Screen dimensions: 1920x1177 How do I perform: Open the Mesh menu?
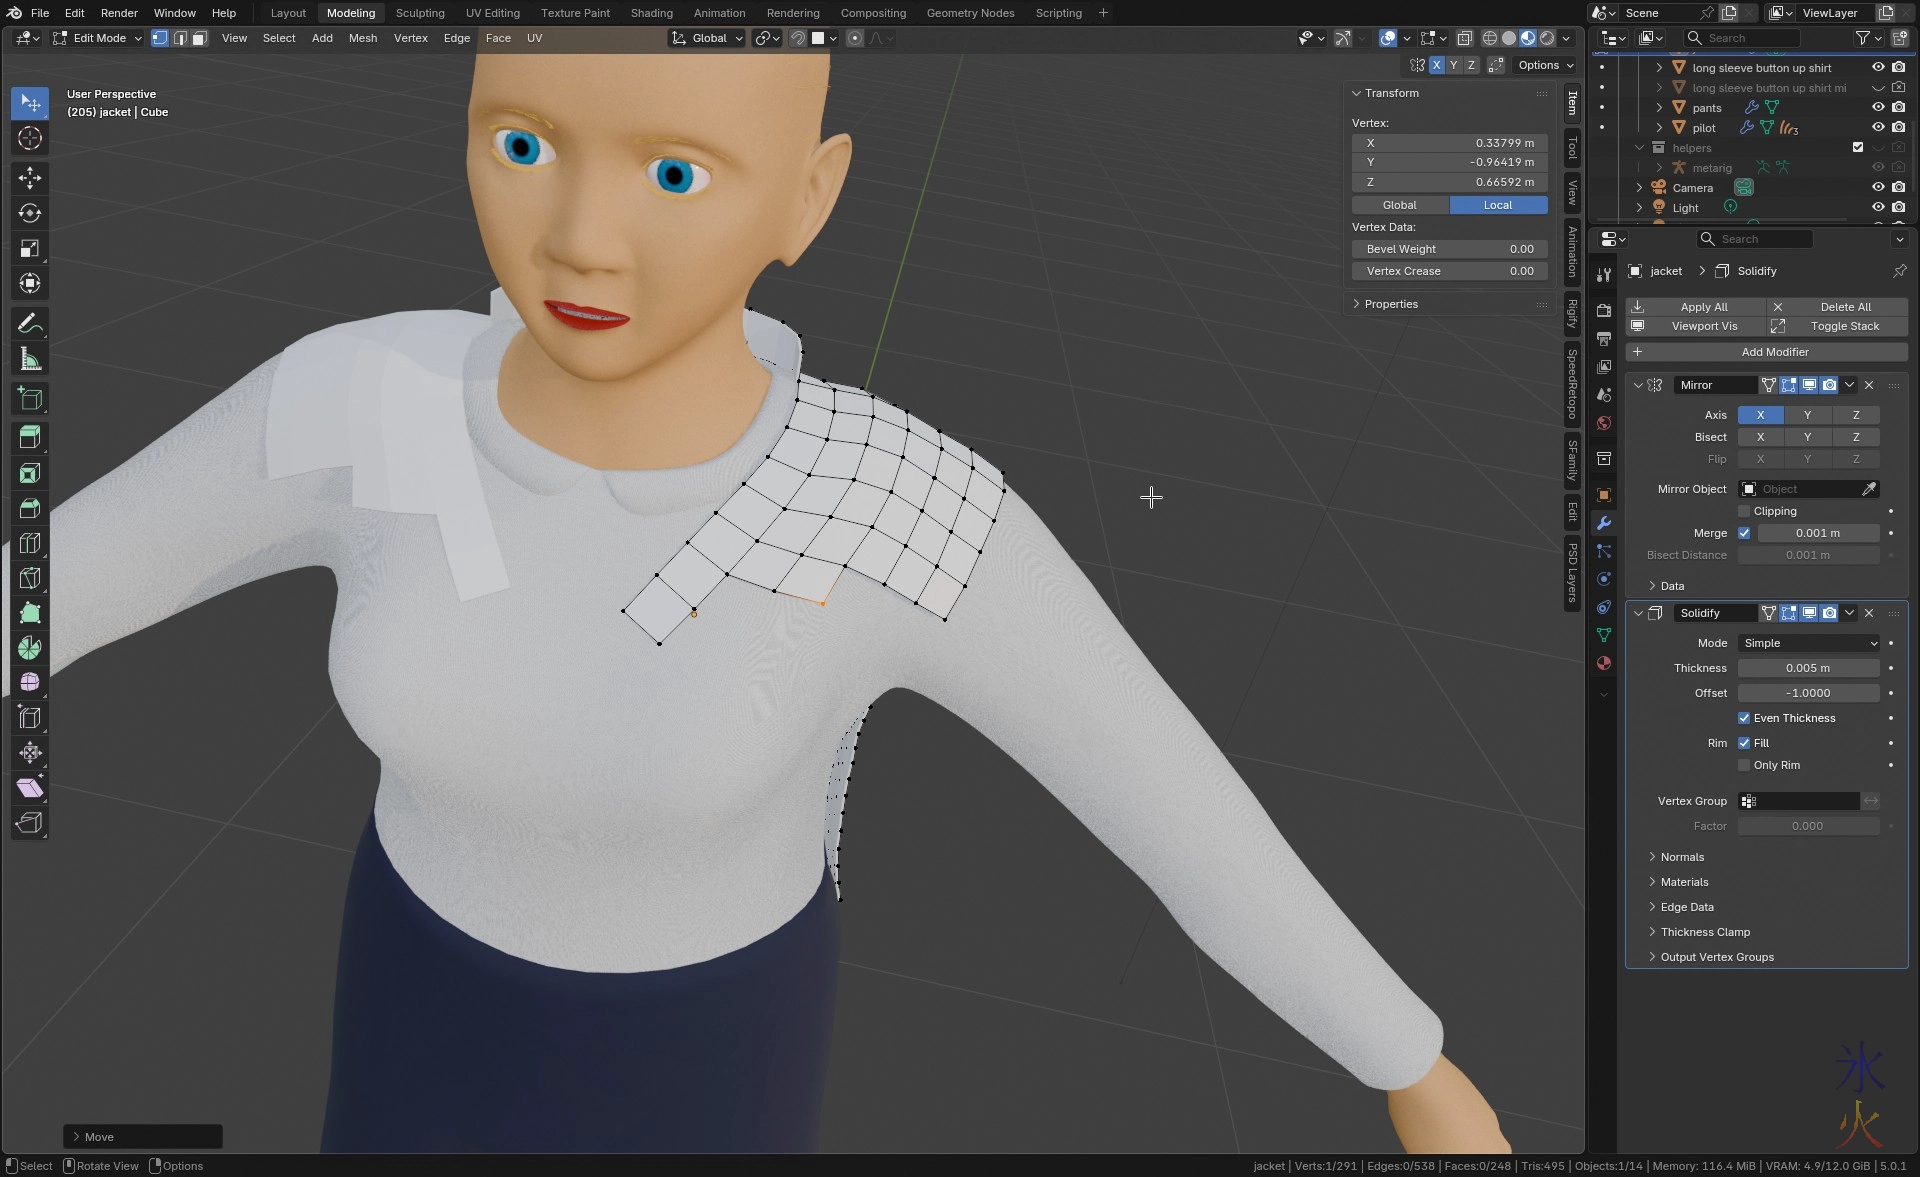pyautogui.click(x=362, y=38)
